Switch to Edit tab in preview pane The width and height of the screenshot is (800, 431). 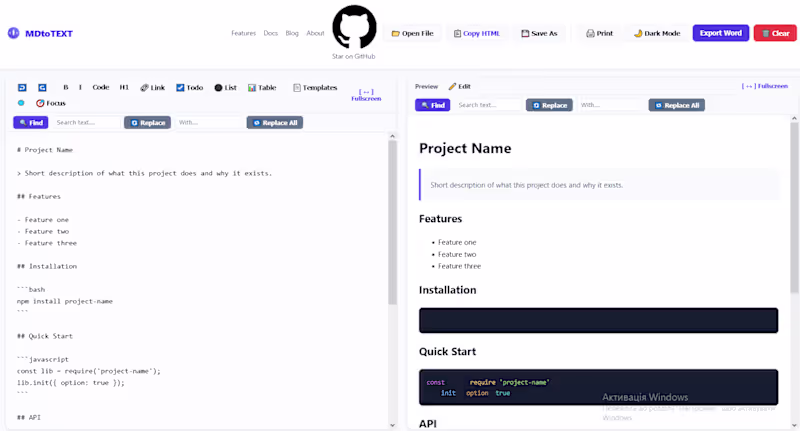point(459,87)
